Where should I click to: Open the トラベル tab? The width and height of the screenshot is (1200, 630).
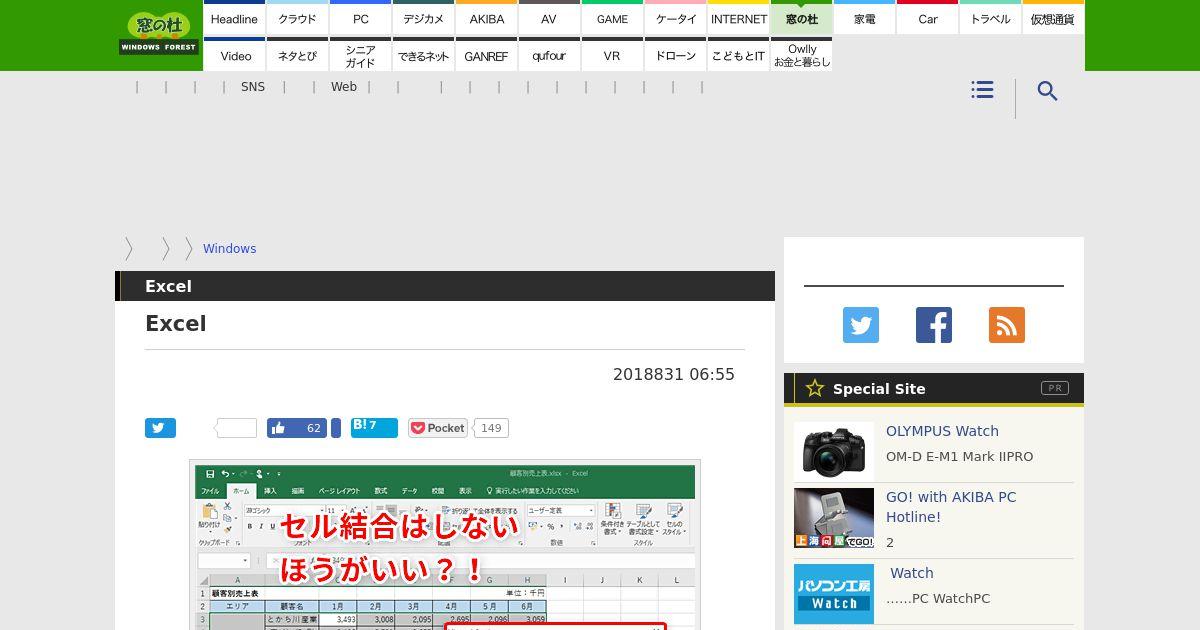(991, 18)
